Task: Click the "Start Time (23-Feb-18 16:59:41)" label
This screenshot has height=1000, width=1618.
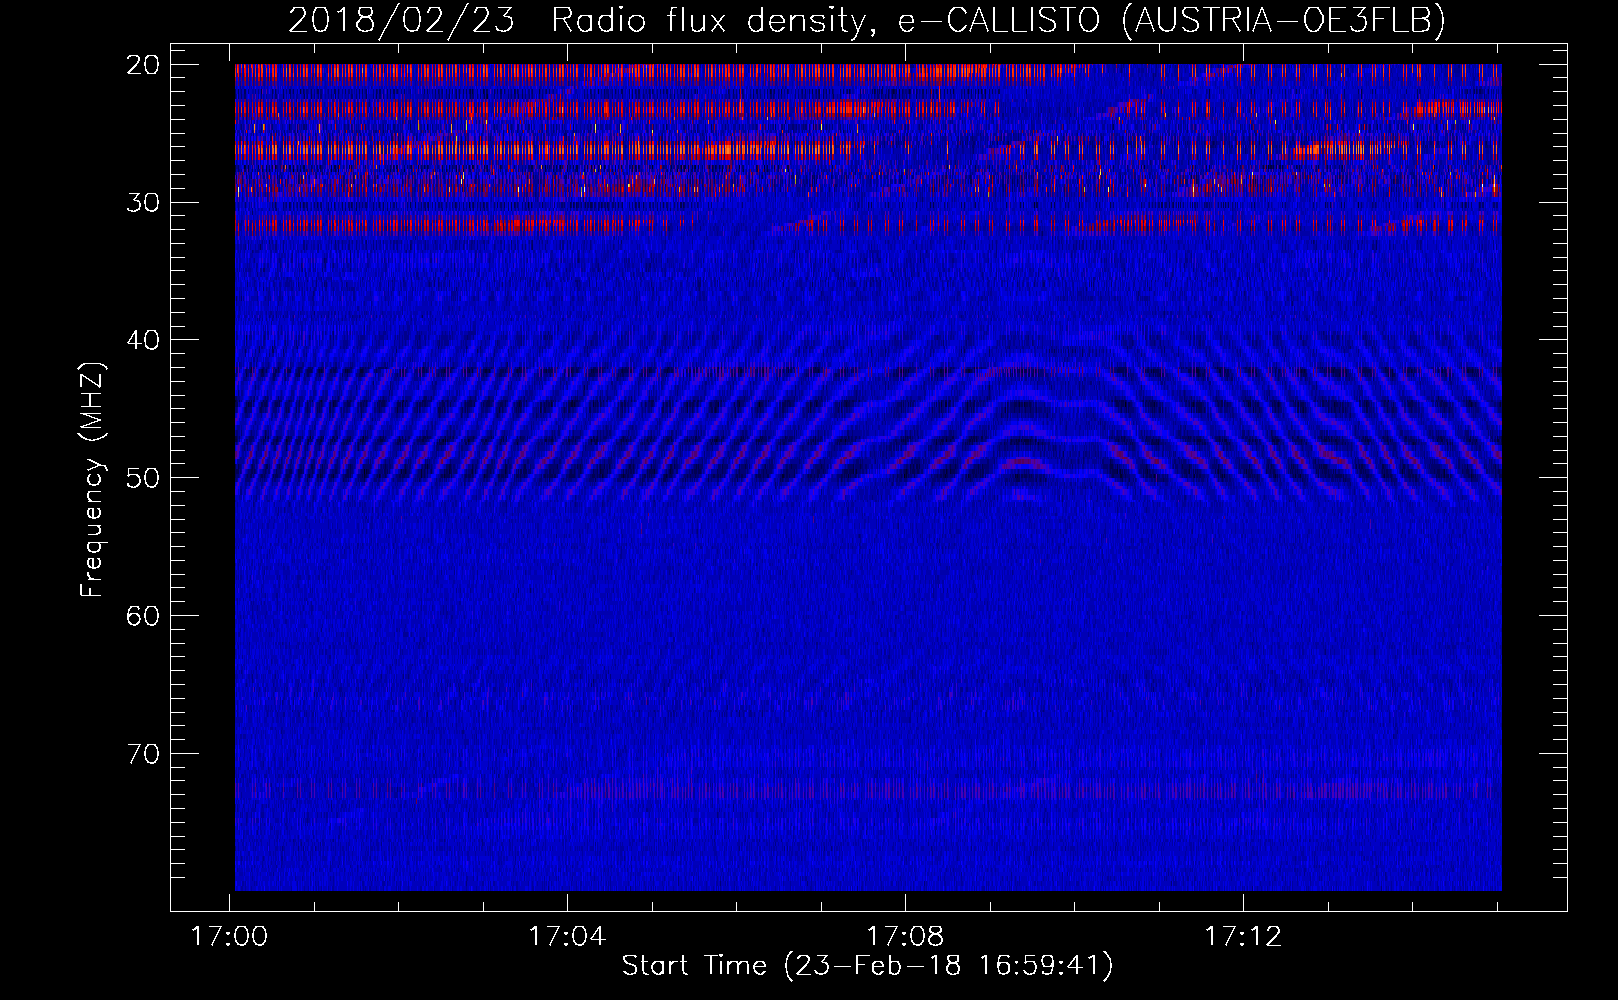Action: coord(867,966)
